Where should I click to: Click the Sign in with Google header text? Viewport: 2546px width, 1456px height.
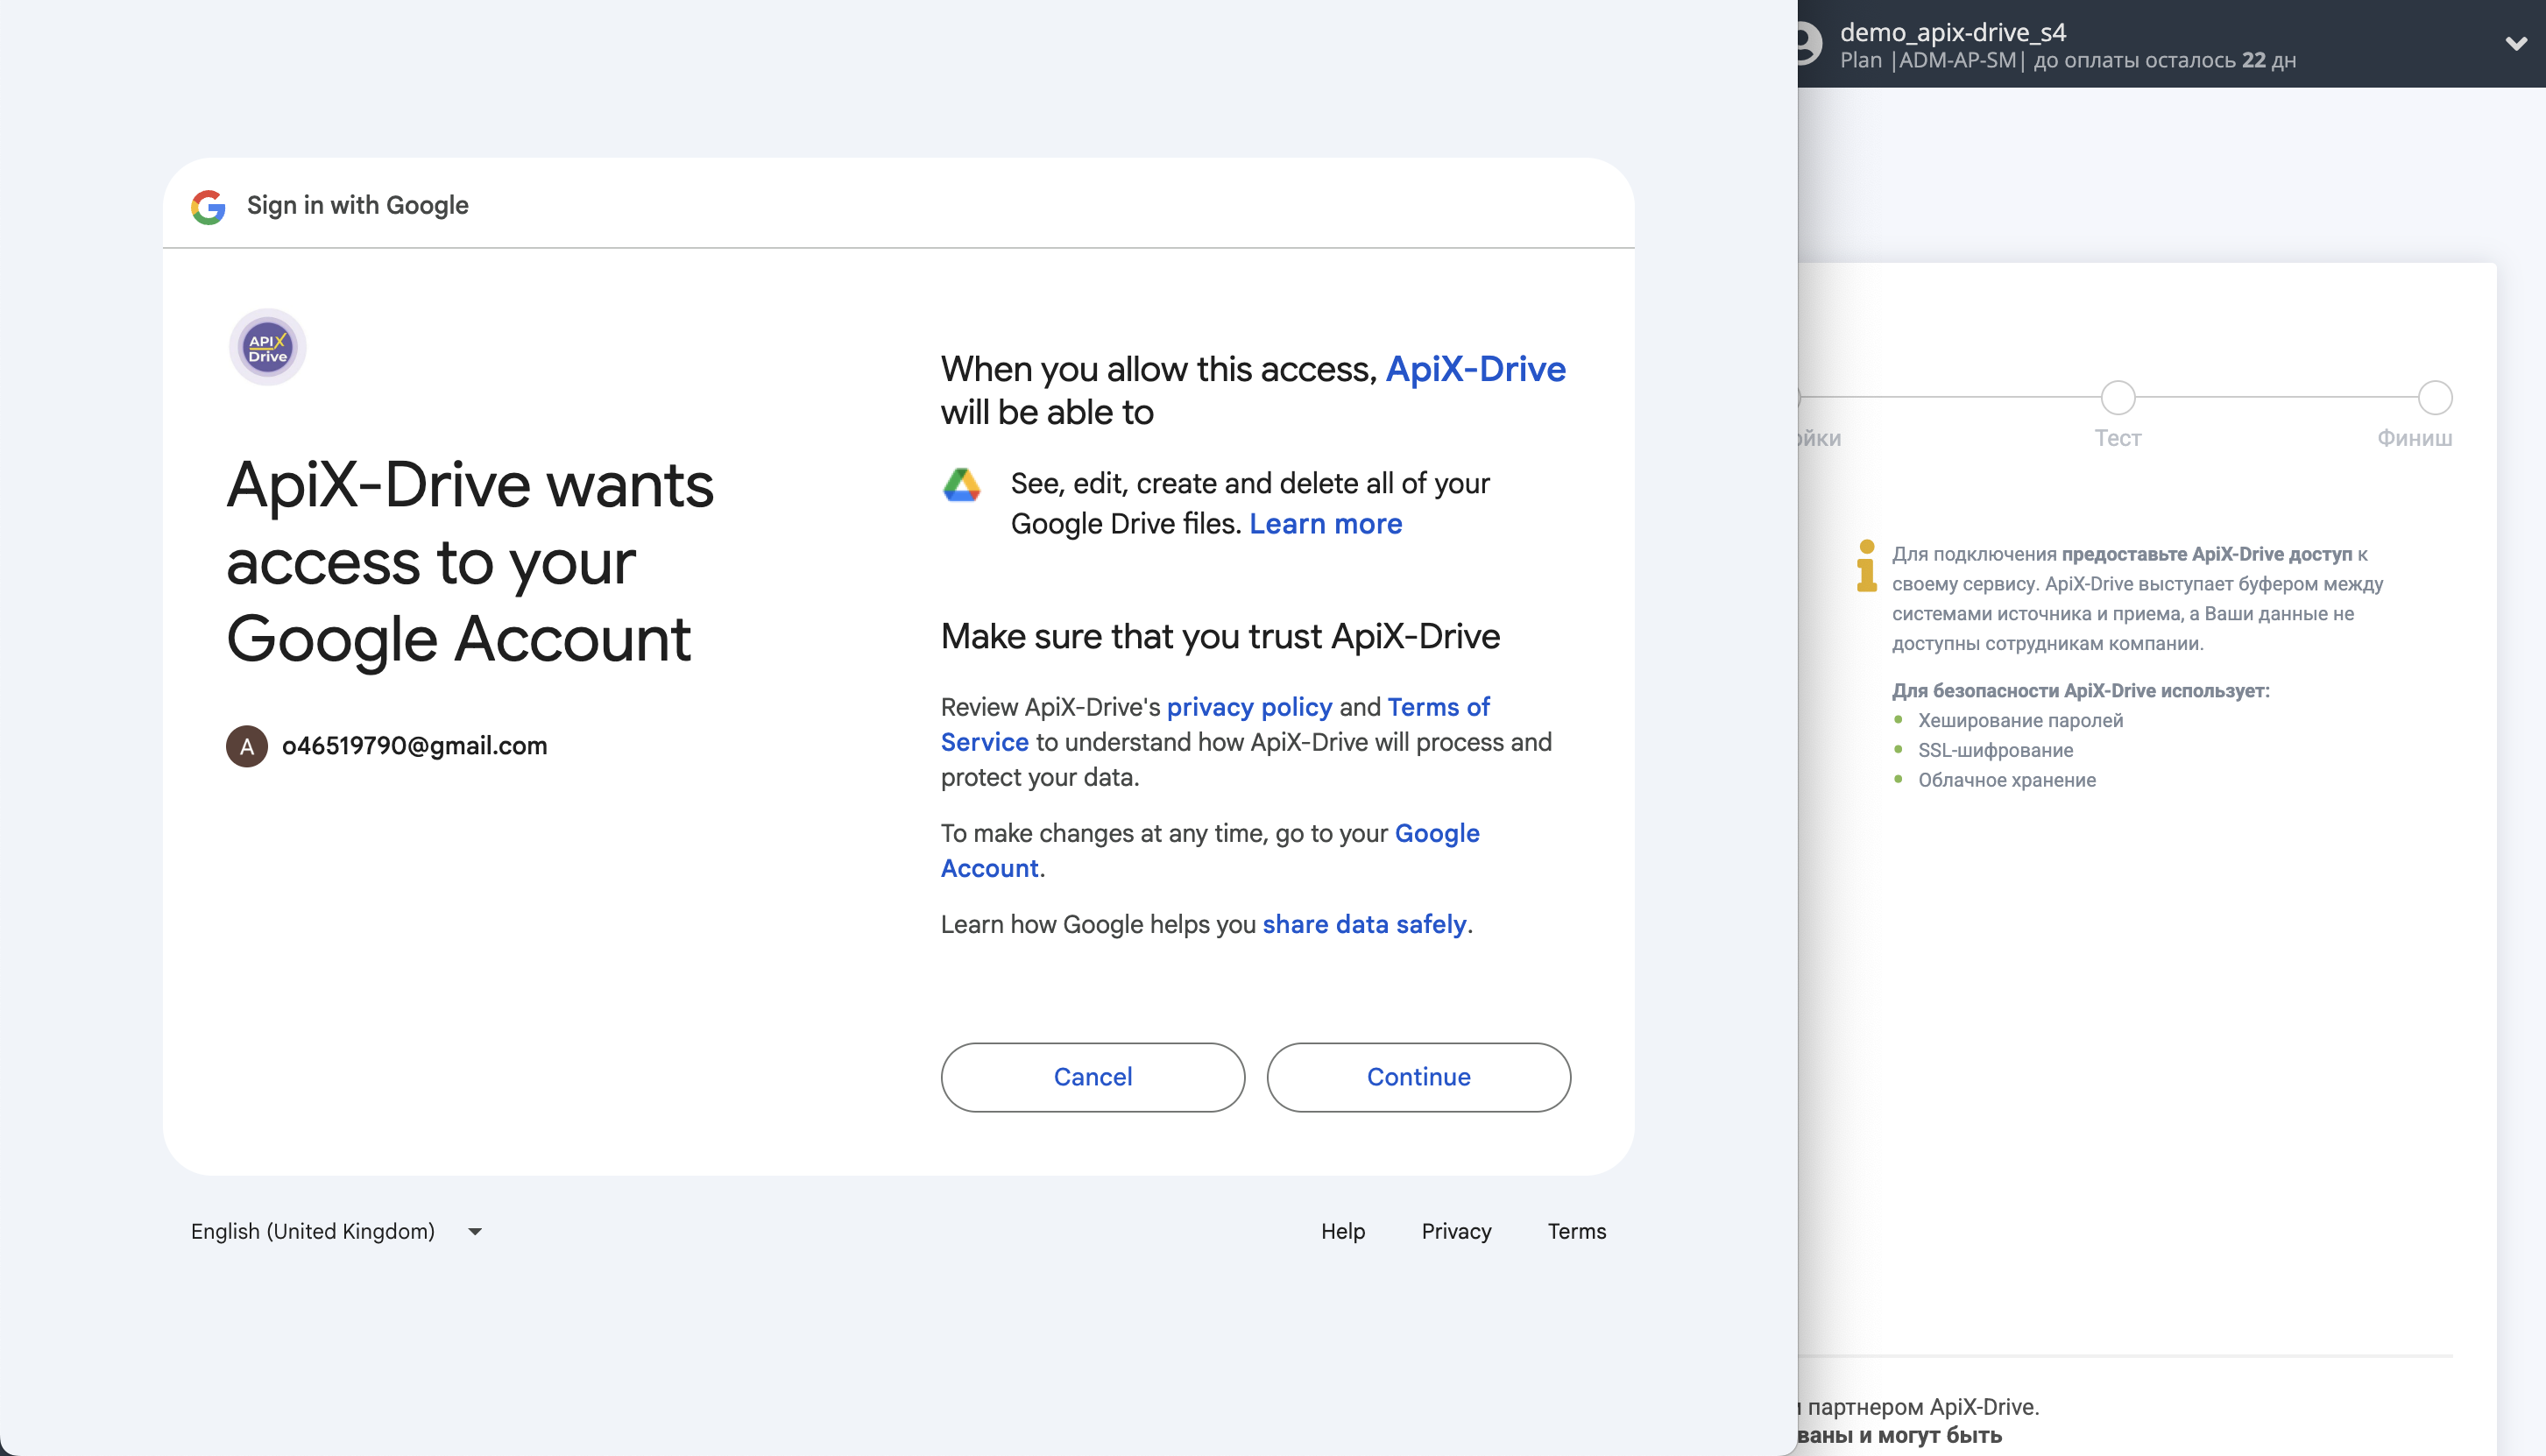(x=358, y=205)
